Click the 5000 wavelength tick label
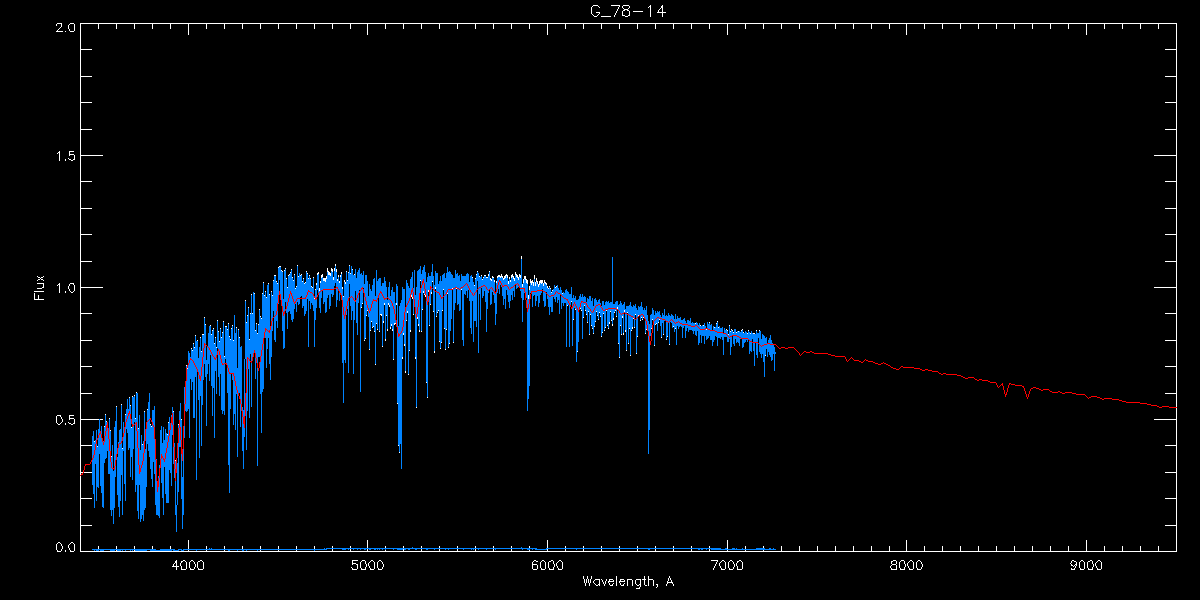 click(x=368, y=565)
